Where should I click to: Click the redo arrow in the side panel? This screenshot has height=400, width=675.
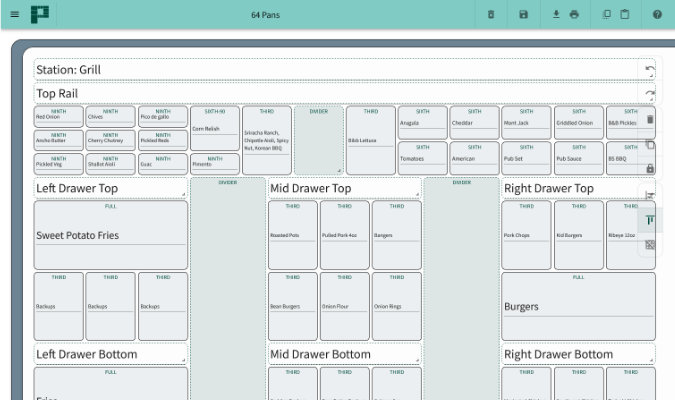click(x=650, y=95)
